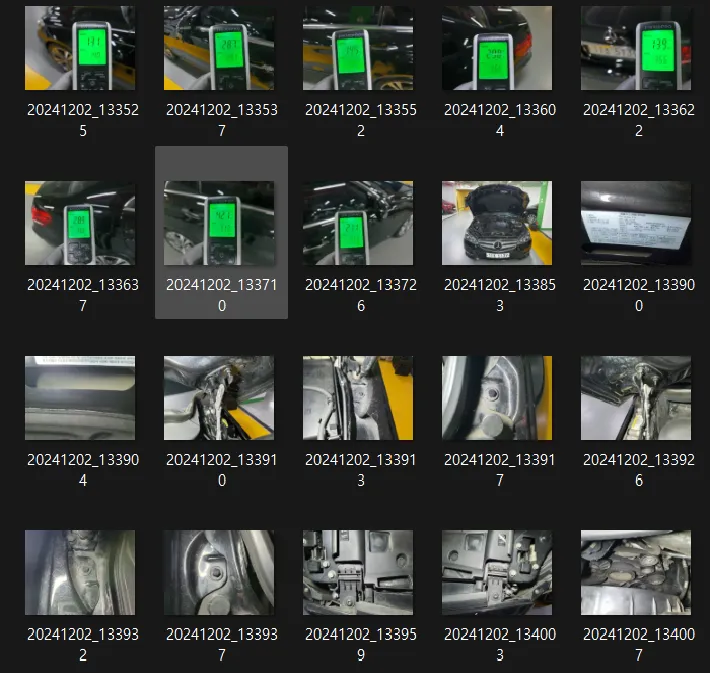Select image 20241202_133904

pyautogui.click(x=80, y=398)
